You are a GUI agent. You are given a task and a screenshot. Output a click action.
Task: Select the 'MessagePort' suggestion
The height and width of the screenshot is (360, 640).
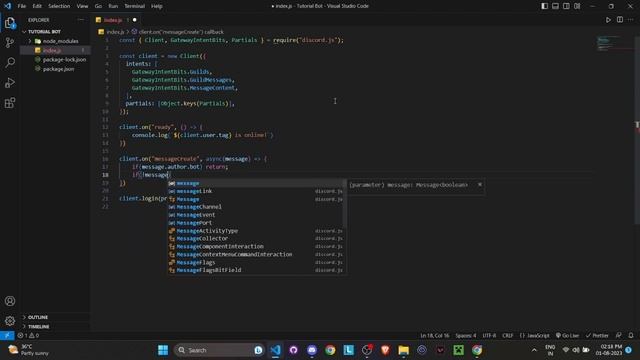pyautogui.click(x=257, y=223)
